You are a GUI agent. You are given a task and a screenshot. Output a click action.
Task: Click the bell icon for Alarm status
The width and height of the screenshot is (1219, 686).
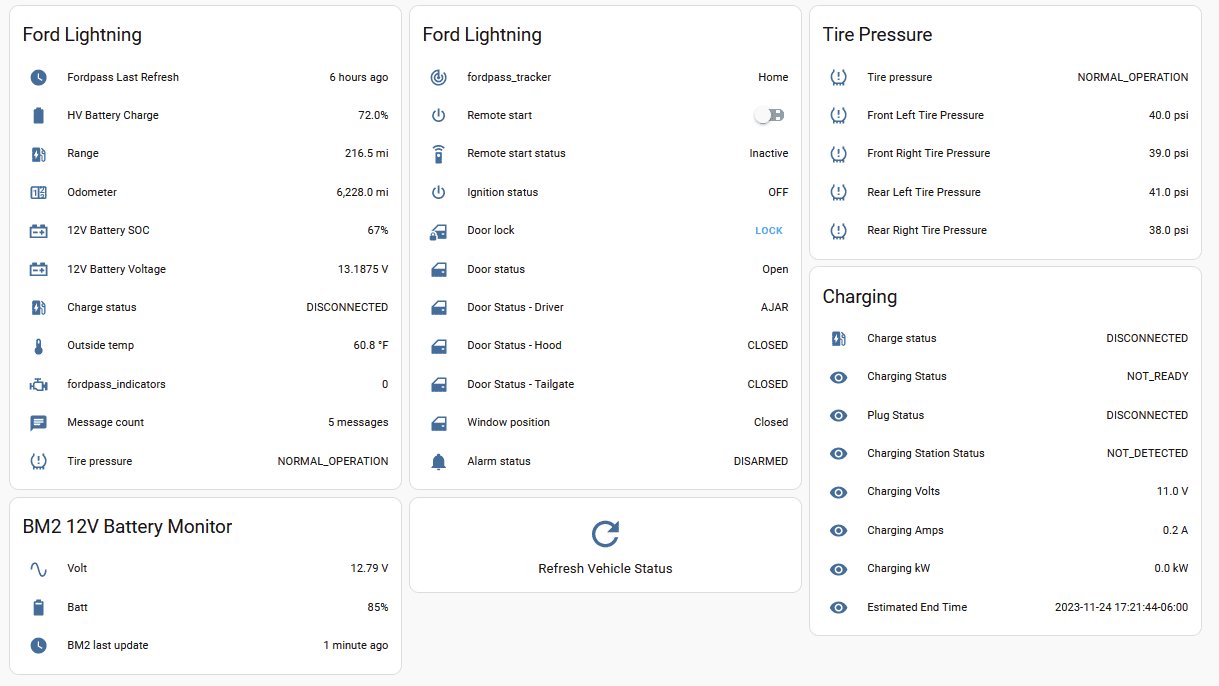point(438,461)
